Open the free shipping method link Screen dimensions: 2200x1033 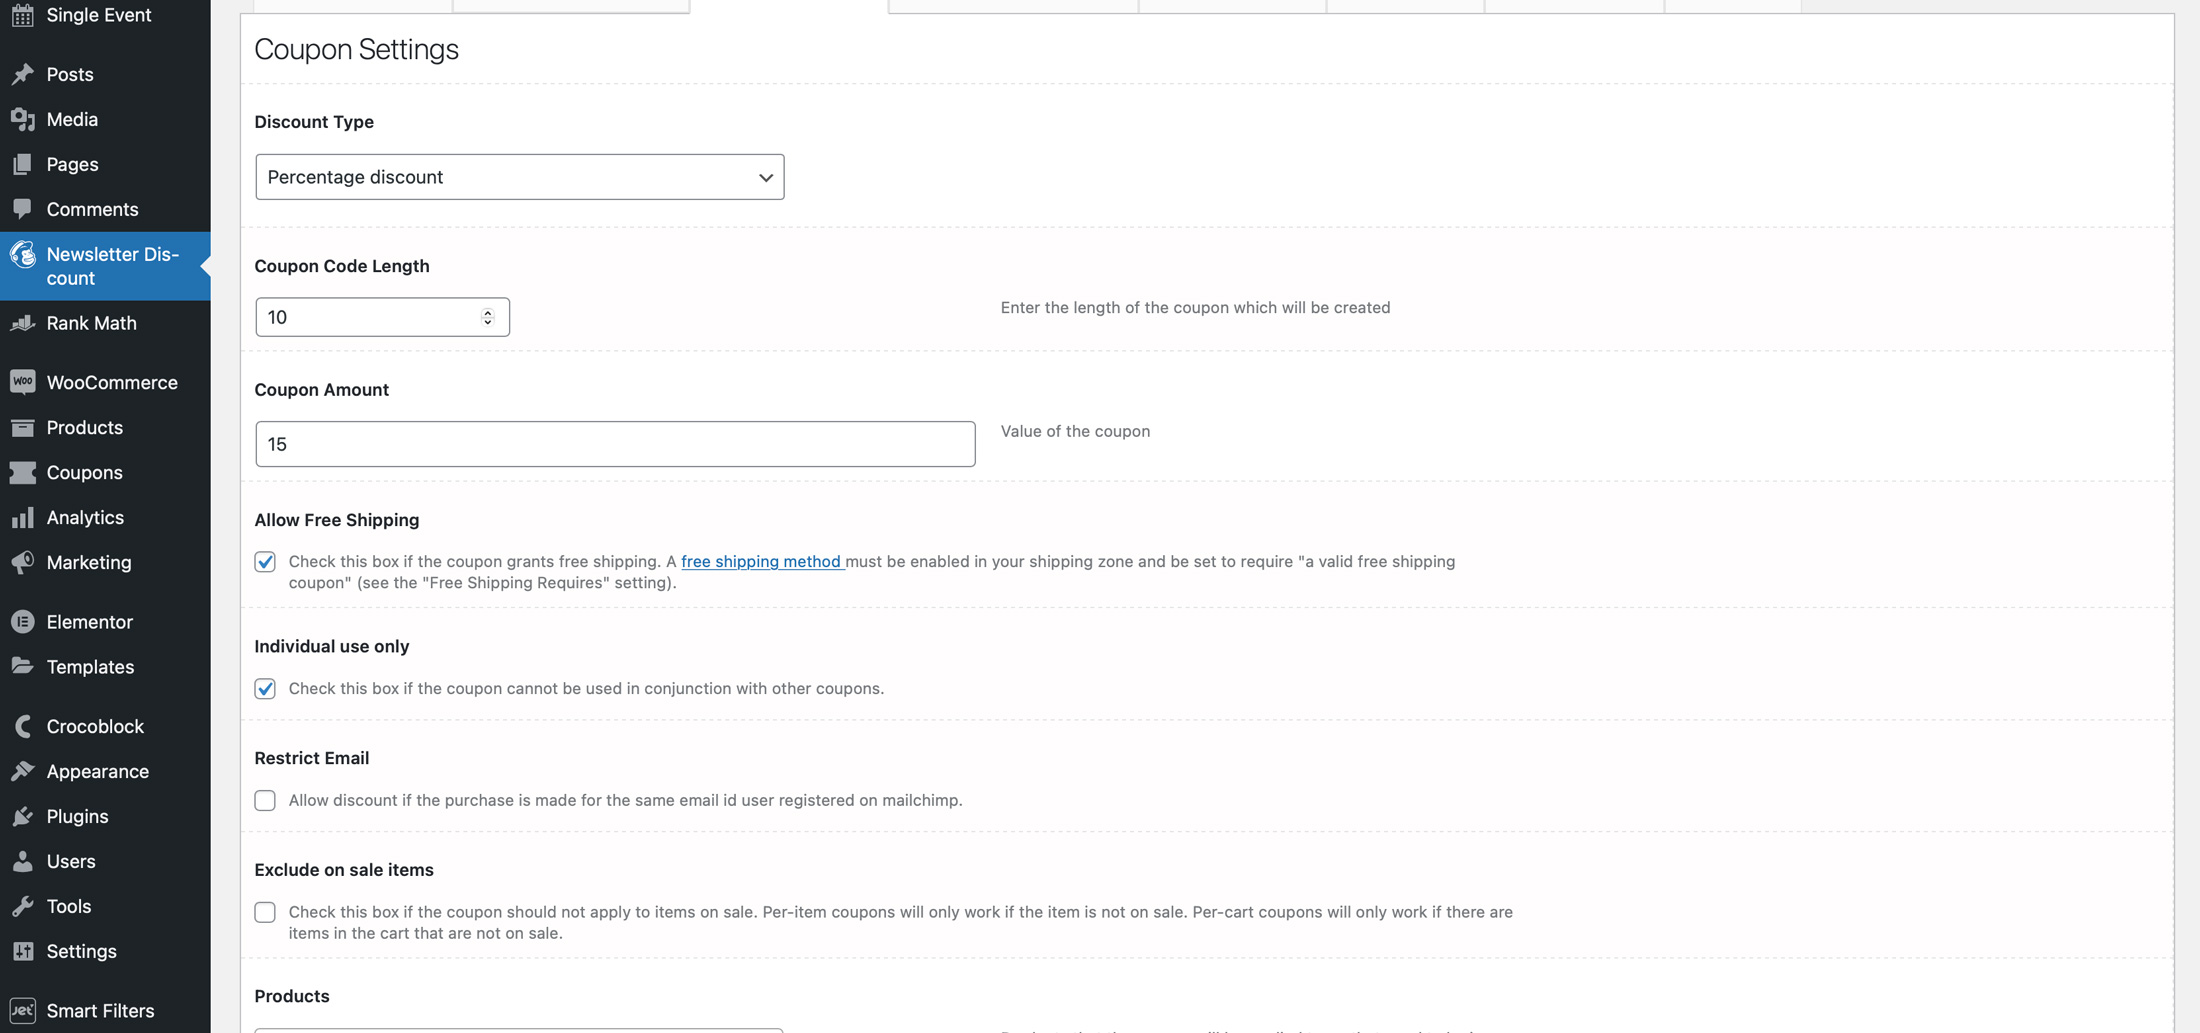(761, 561)
